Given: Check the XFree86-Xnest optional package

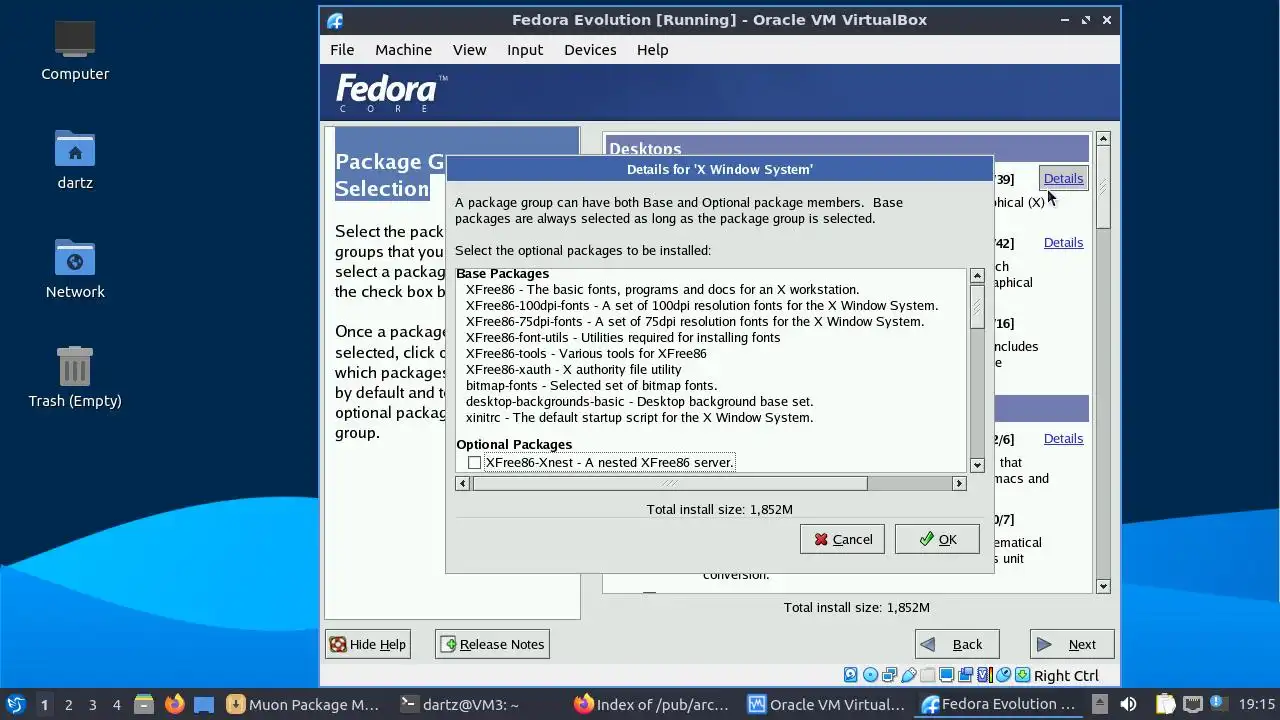Looking at the screenshot, I should coord(474,462).
